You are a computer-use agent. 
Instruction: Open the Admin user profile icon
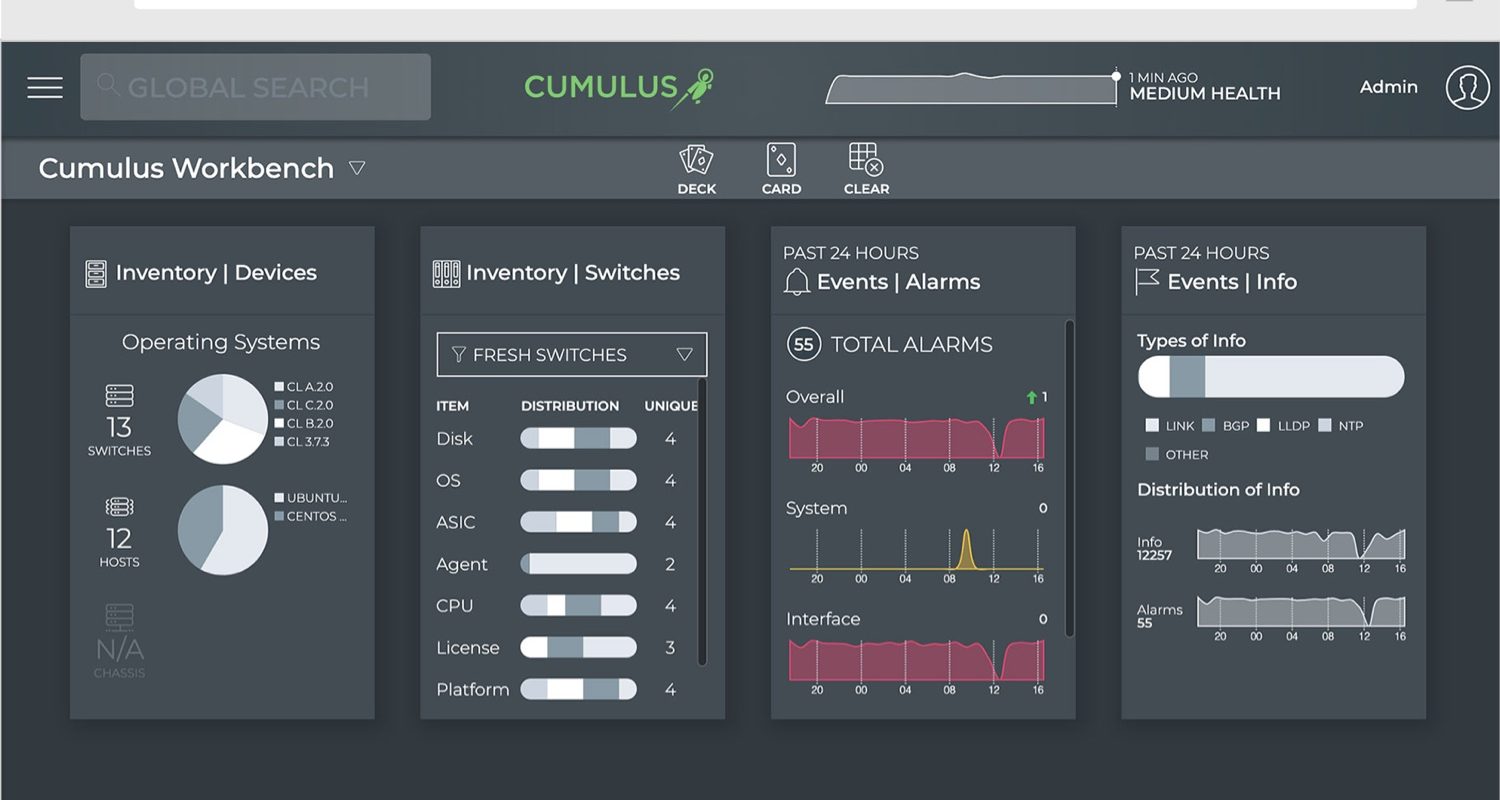point(1468,87)
